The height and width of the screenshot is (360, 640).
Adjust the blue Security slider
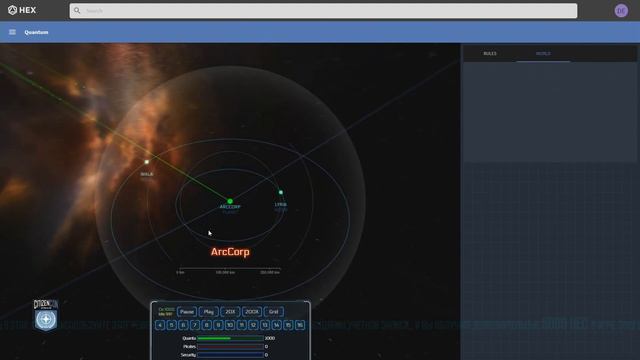pyautogui.click(x=230, y=355)
